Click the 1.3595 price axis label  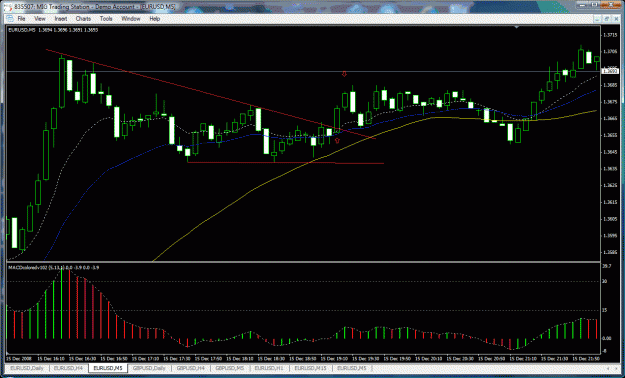[609, 236]
